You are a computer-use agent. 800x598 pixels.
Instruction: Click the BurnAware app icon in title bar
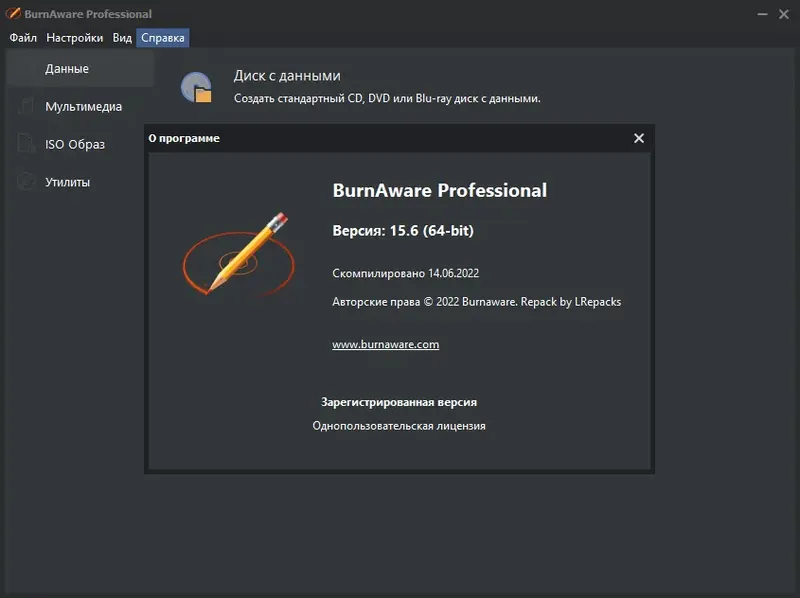point(13,13)
